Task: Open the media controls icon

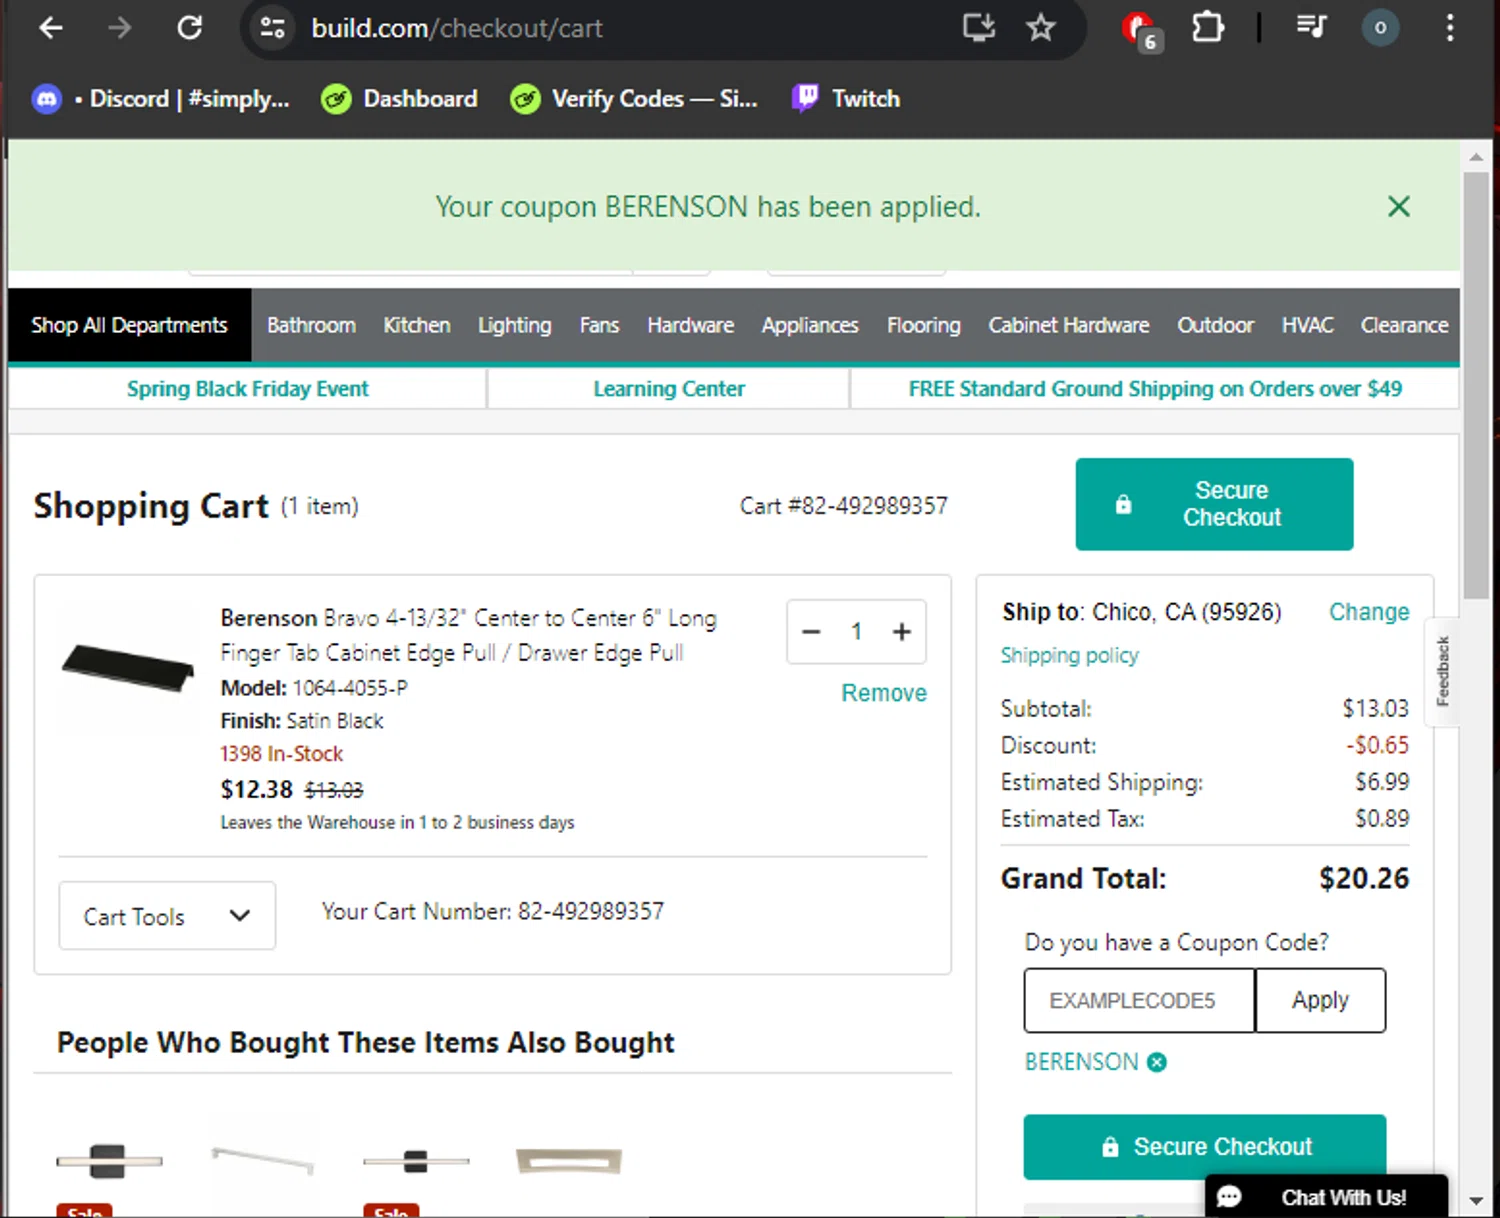Action: pos(1311,27)
